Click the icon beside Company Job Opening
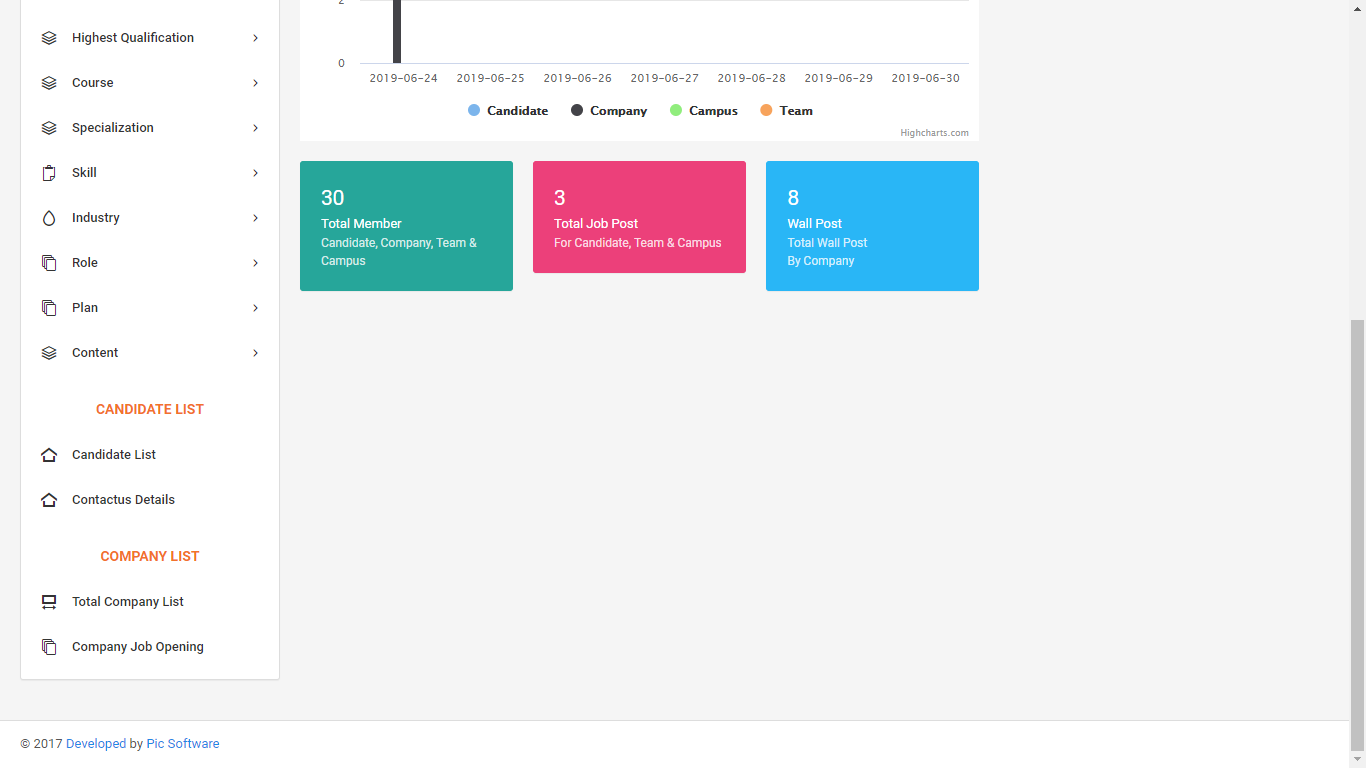The width and height of the screenshot is (1366, 768). coord(49,647)
